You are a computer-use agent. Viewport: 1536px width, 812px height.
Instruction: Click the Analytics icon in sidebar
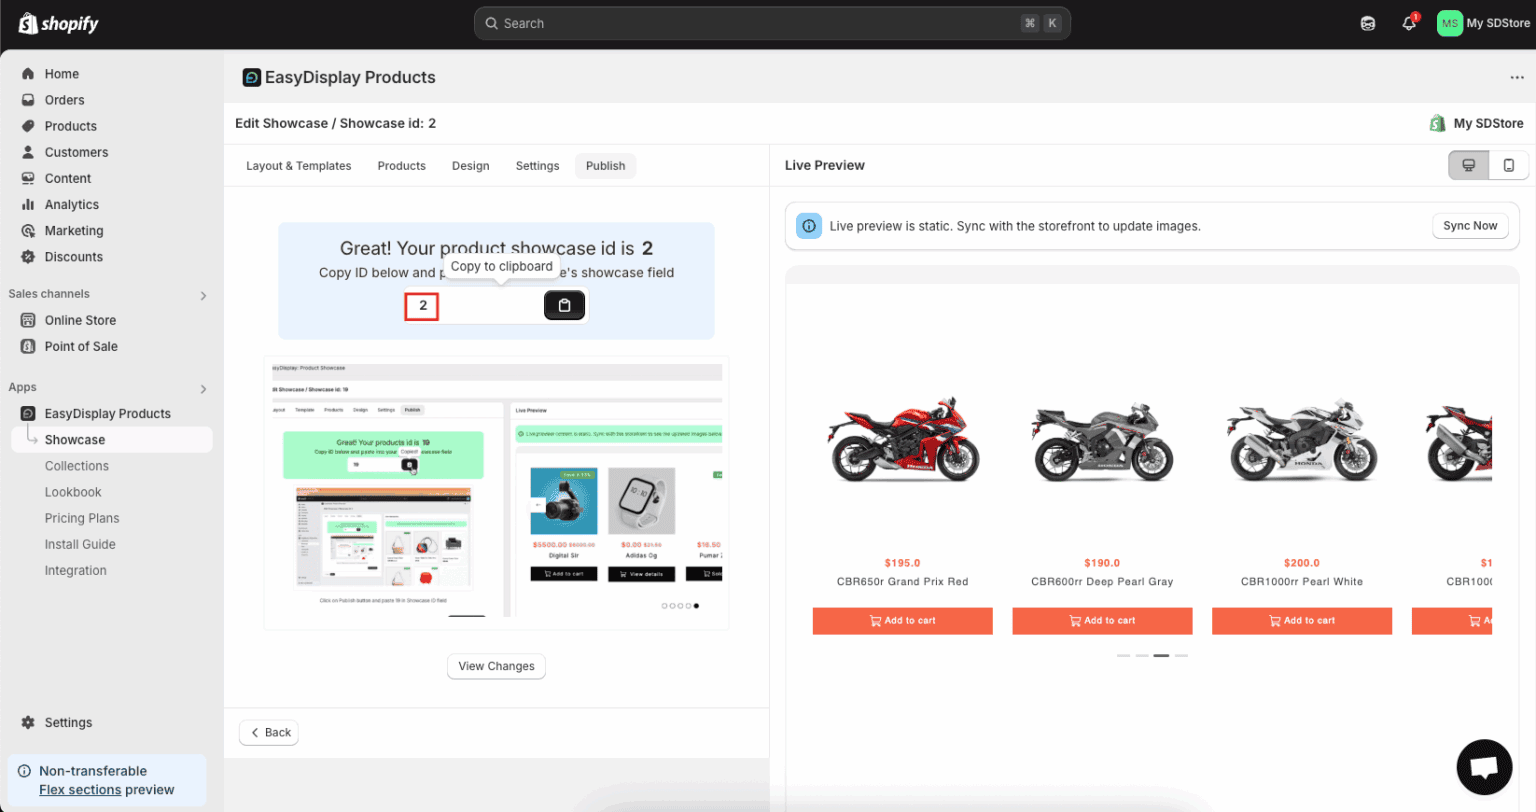28,204
